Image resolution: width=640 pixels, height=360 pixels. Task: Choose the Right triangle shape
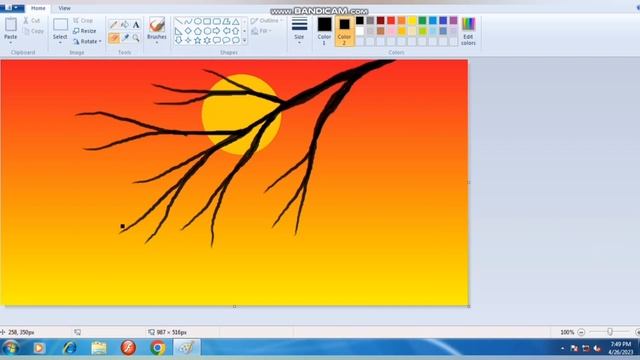point(178,31)
